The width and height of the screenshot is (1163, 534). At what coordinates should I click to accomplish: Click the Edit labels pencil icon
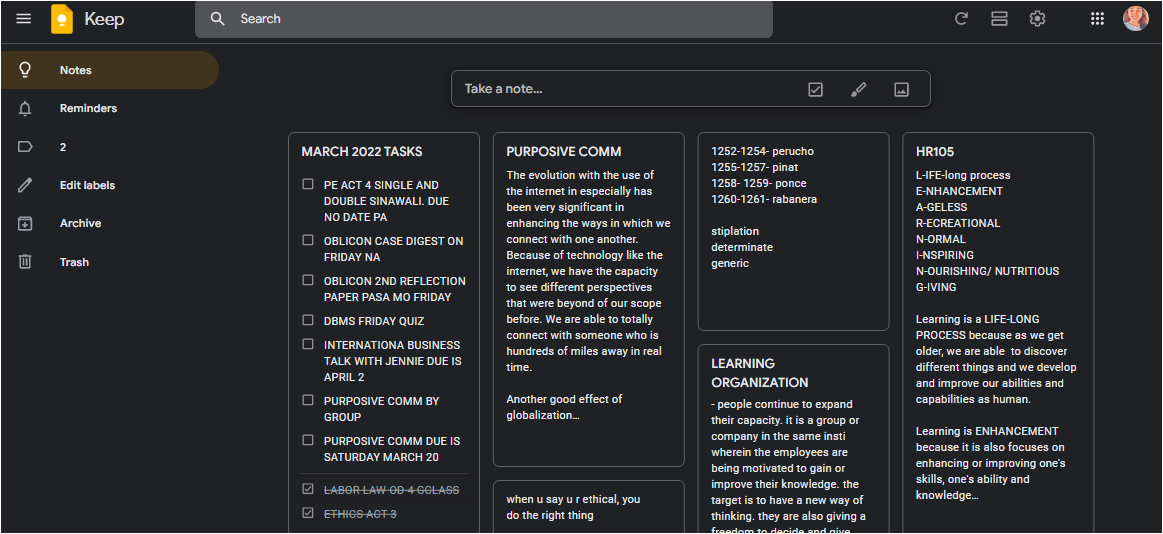[x=24, y=185]
